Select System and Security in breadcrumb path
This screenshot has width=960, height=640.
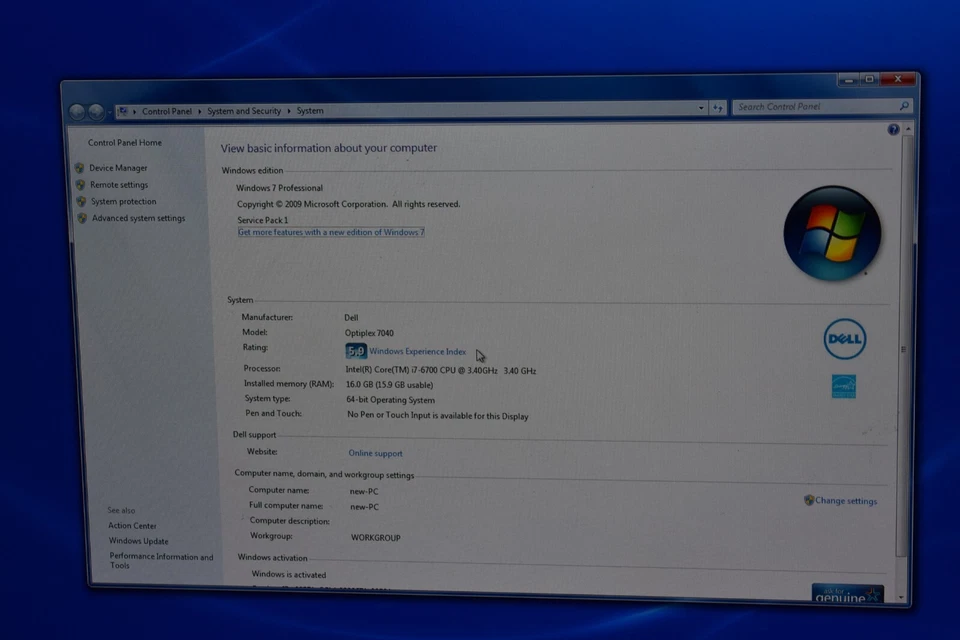pyautogui.click(x=244, y=111)
